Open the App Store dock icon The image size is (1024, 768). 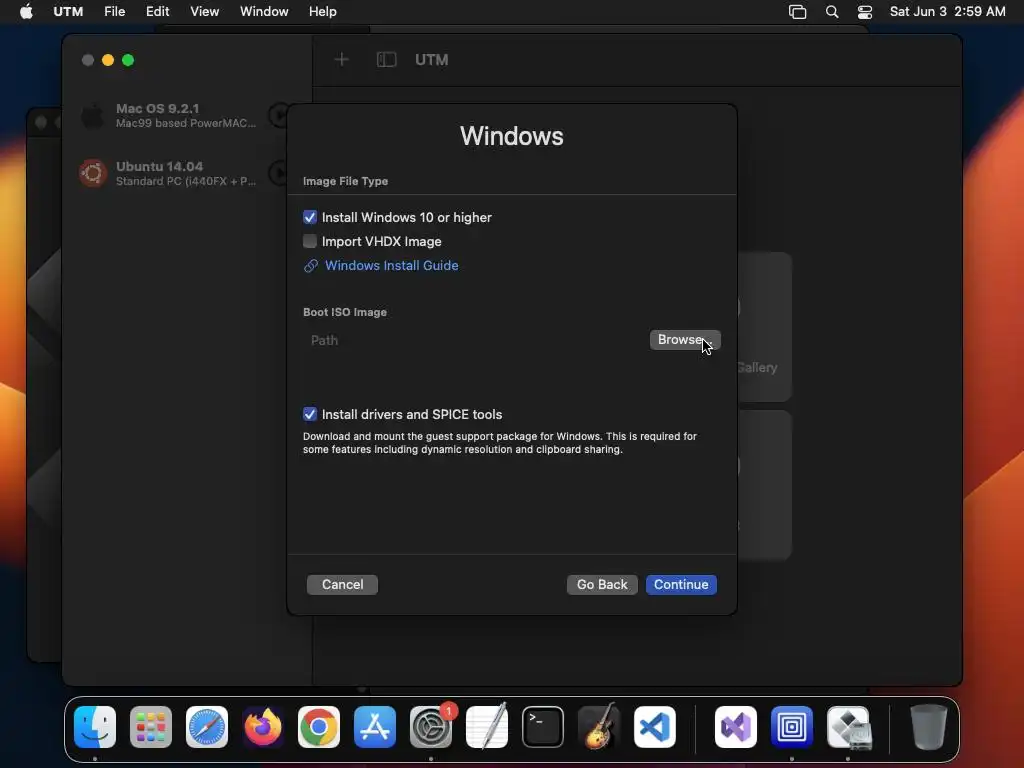pyautogui.click(x=375, y=727)
